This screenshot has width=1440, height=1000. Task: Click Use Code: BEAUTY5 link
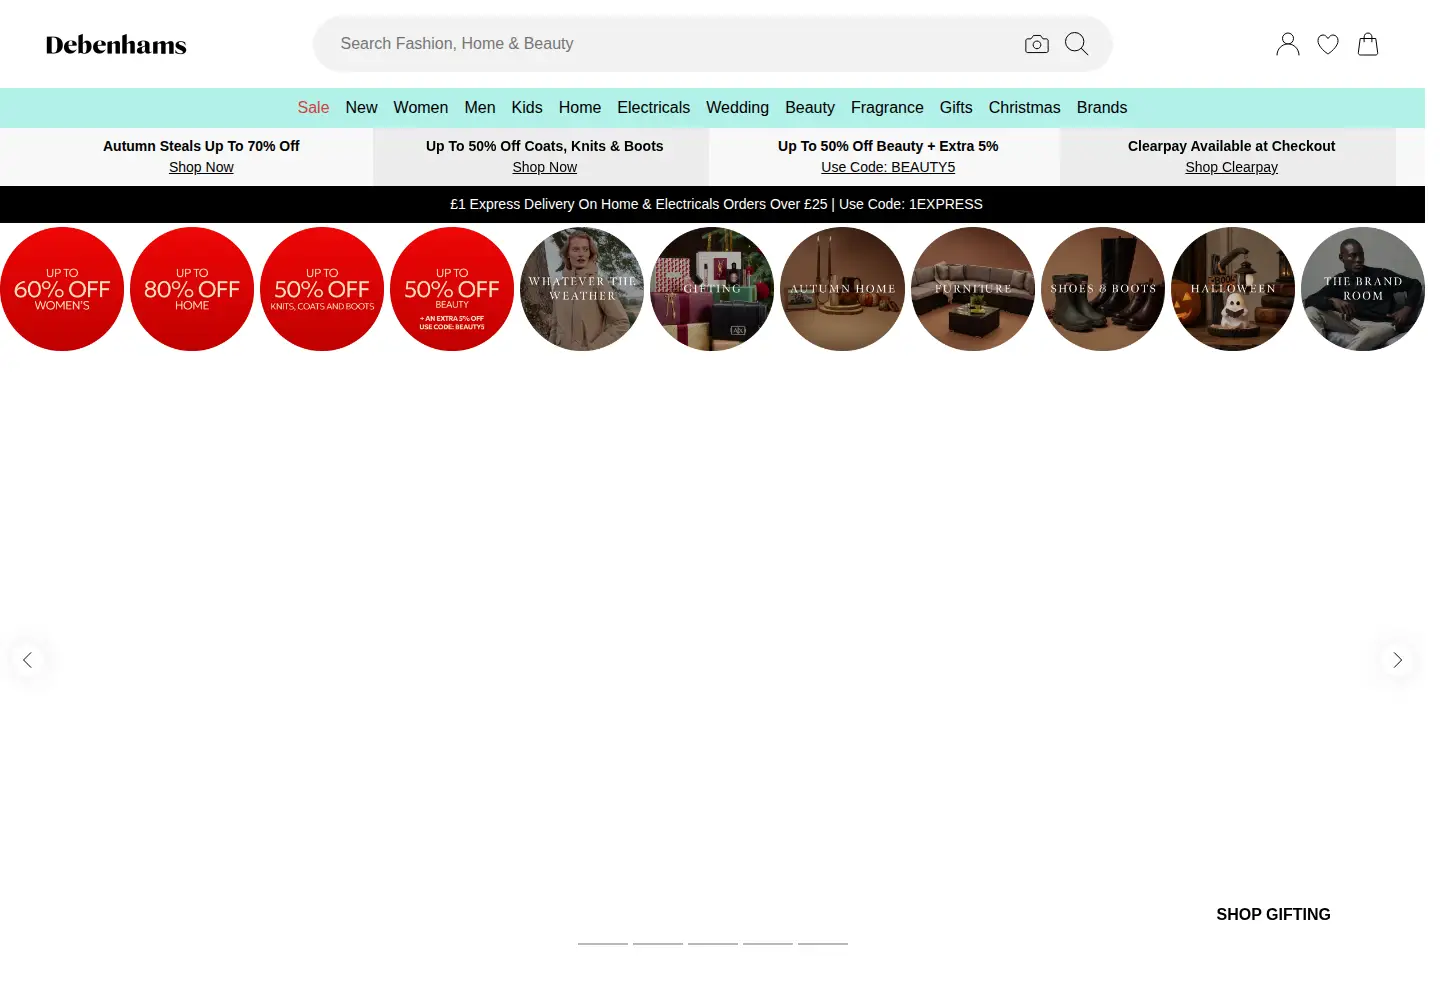tap(888, 168)
